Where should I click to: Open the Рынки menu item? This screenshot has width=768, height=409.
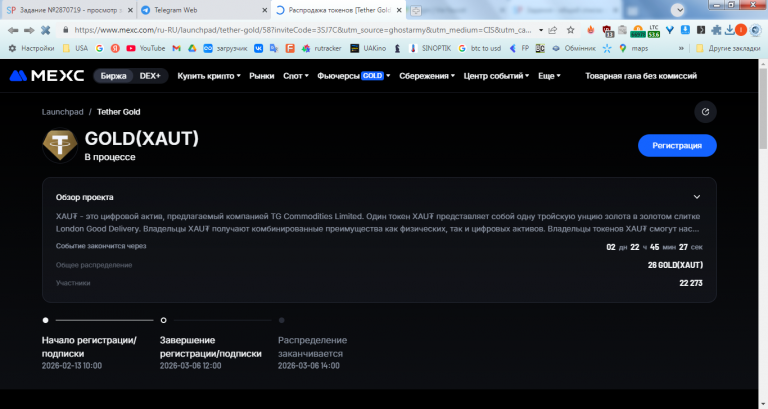[x=262, y=76]
